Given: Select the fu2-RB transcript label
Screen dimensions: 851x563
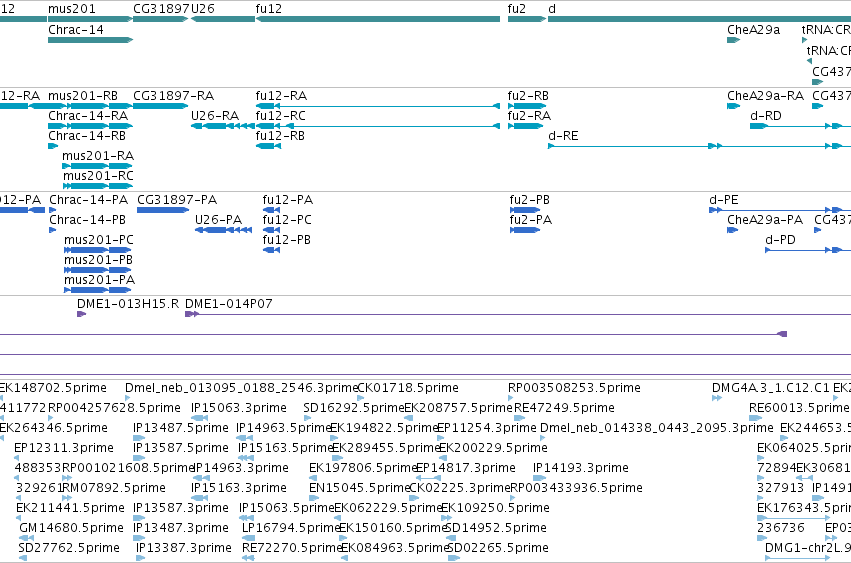Looking at the screenshot, I should click(x=528, y=96).
